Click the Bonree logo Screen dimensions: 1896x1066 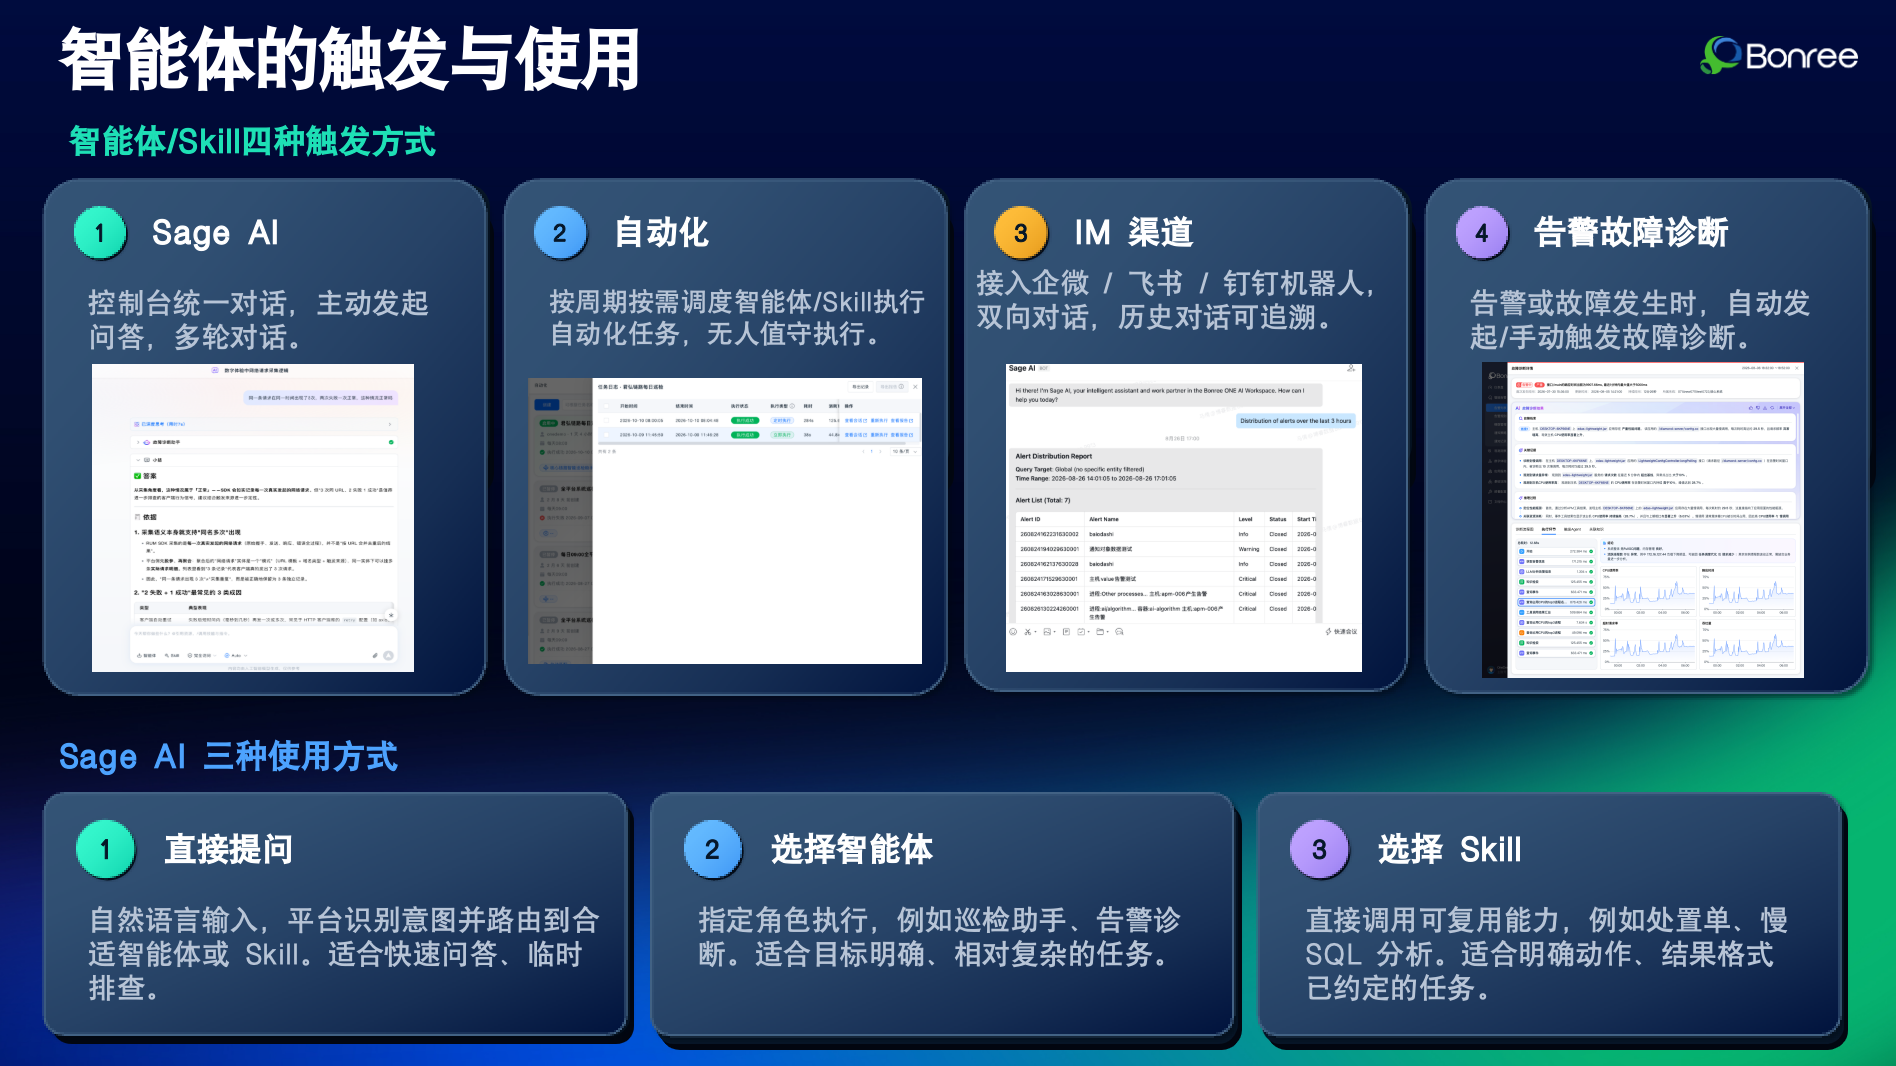tap(1779, 55)
